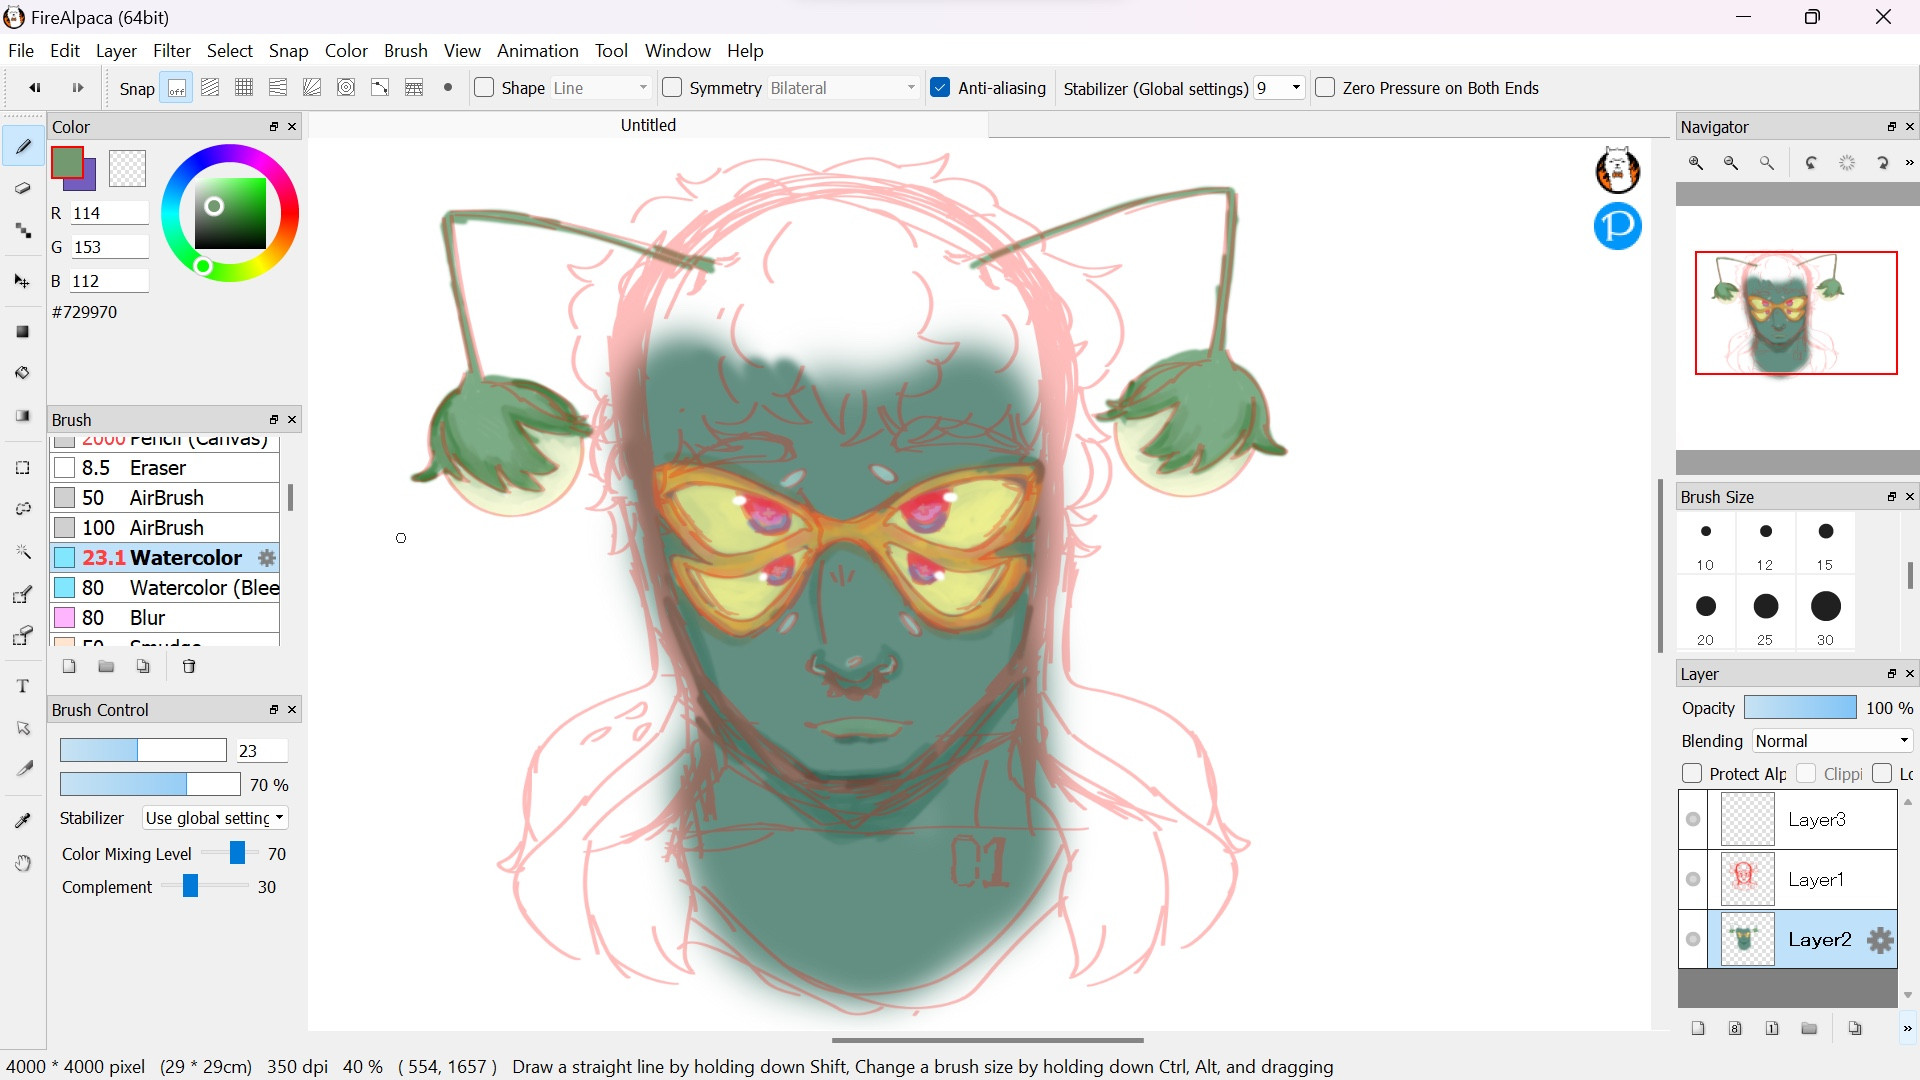Screen dimensions: 1920x1080
Task: Select the Gradient tool
Action: point(23,416)
